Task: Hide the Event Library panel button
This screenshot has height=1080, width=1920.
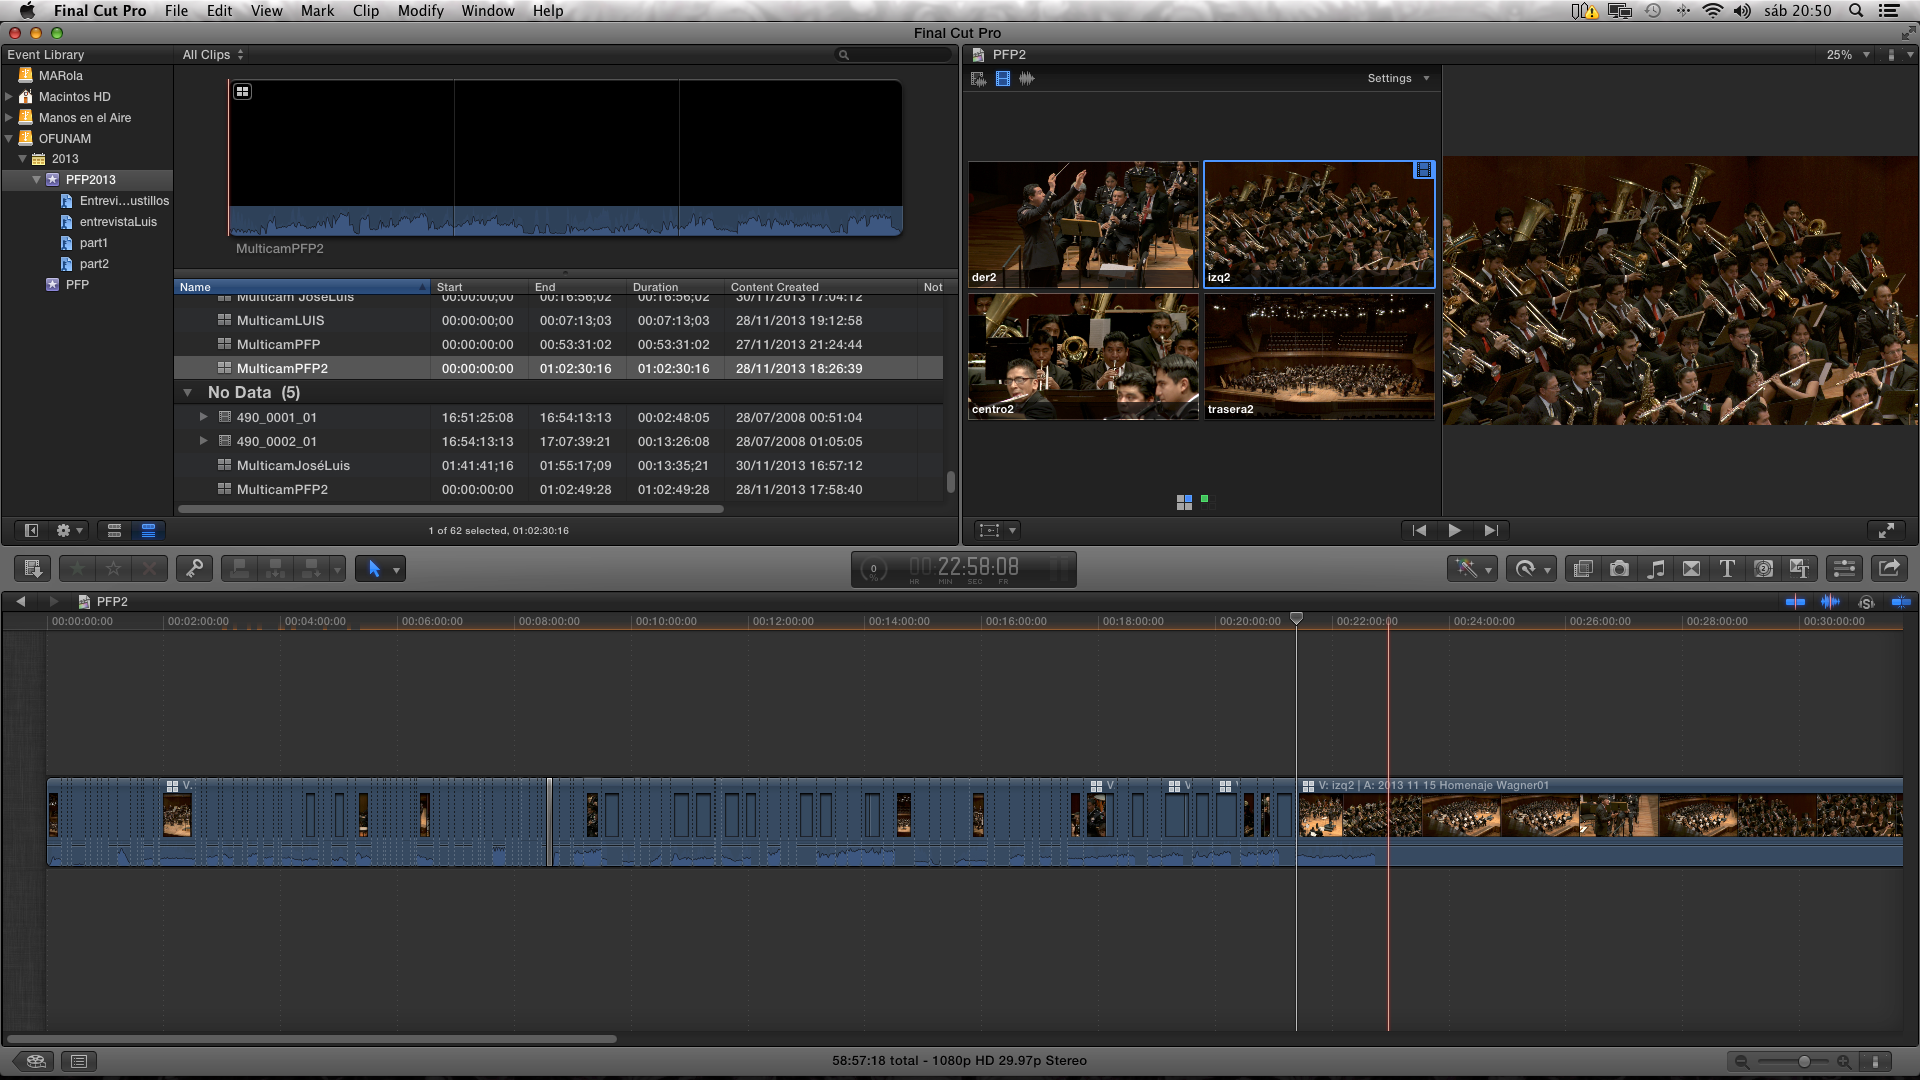Action: coord(31,530)
